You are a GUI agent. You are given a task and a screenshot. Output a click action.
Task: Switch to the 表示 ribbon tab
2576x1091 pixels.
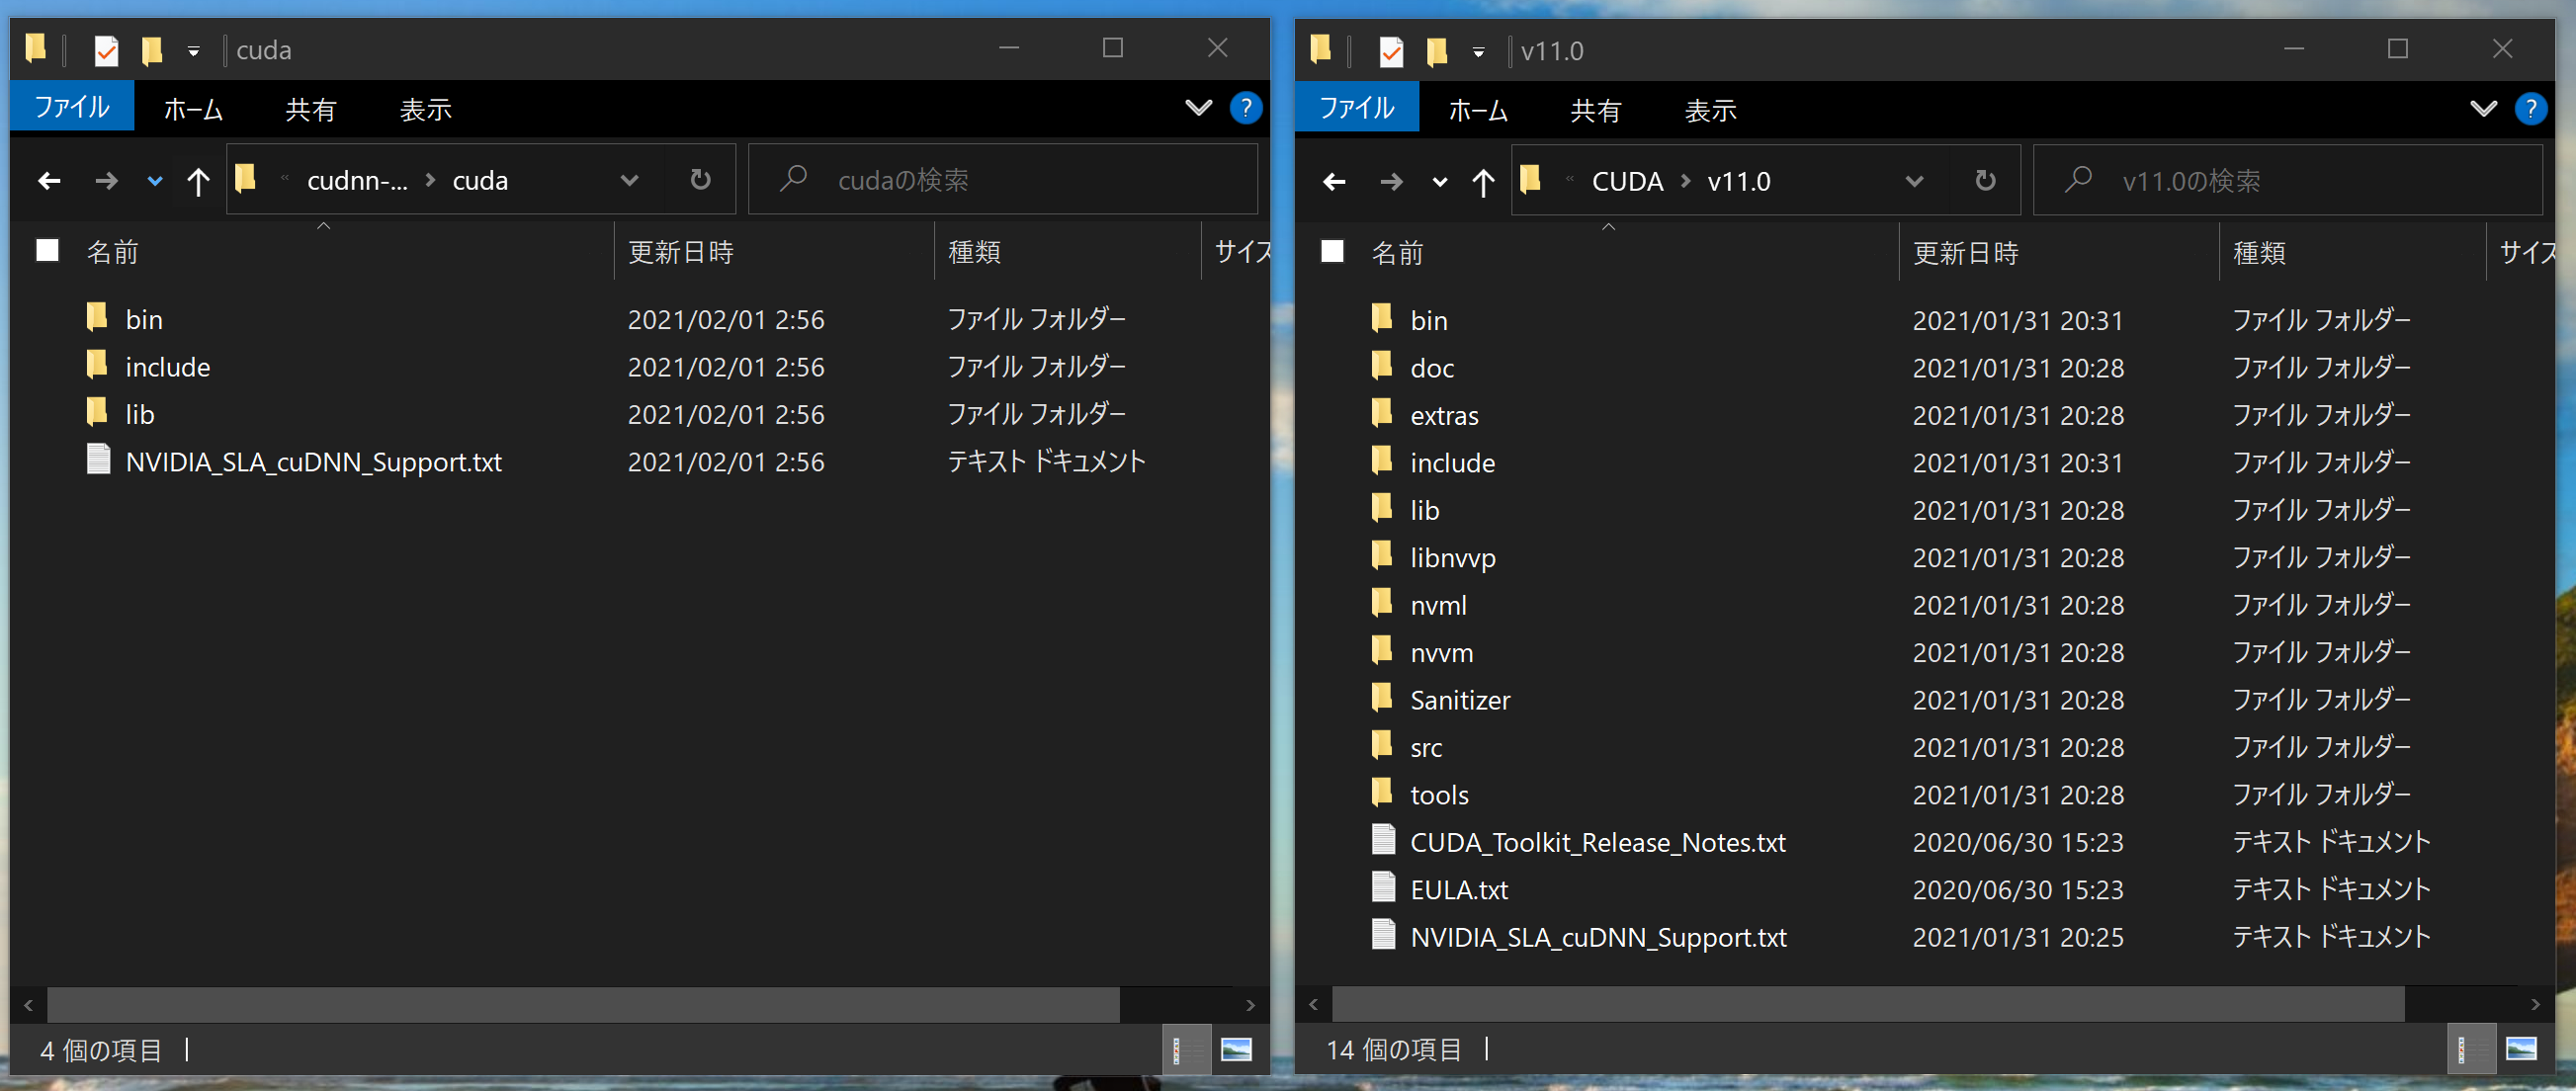[x=424, y=109]
